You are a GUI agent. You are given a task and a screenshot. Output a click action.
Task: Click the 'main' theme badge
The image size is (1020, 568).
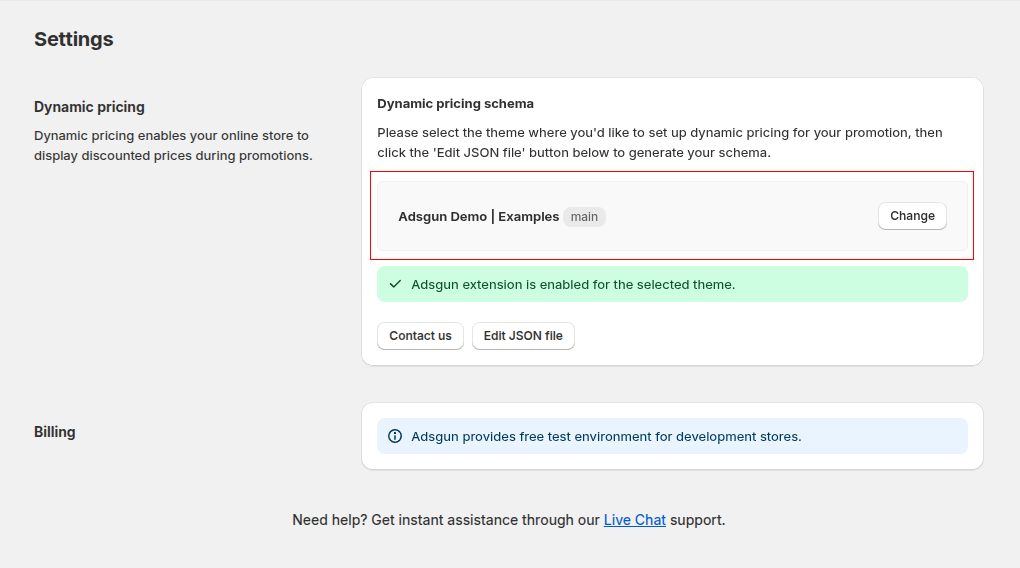584,217
